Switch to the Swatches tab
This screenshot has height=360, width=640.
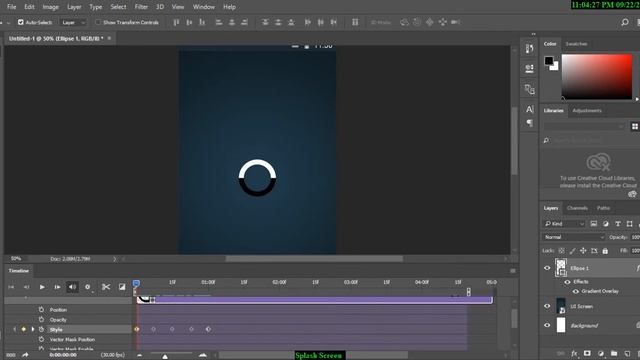point(576,44)
